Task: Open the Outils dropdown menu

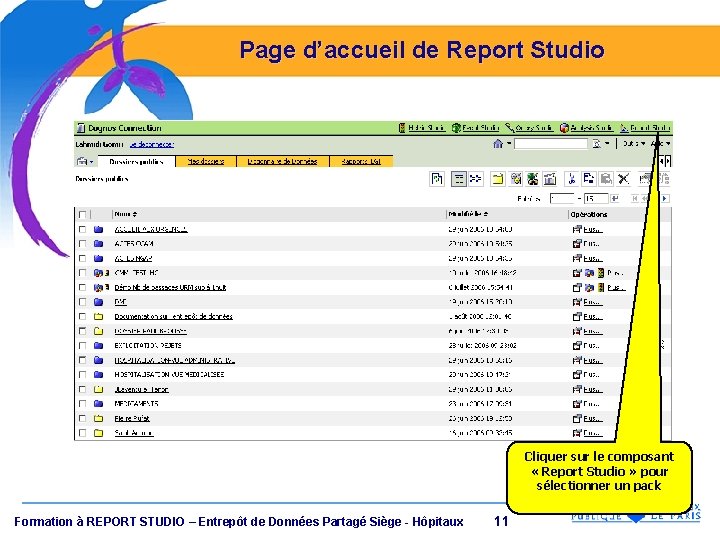Action: [x=634, y=144]
